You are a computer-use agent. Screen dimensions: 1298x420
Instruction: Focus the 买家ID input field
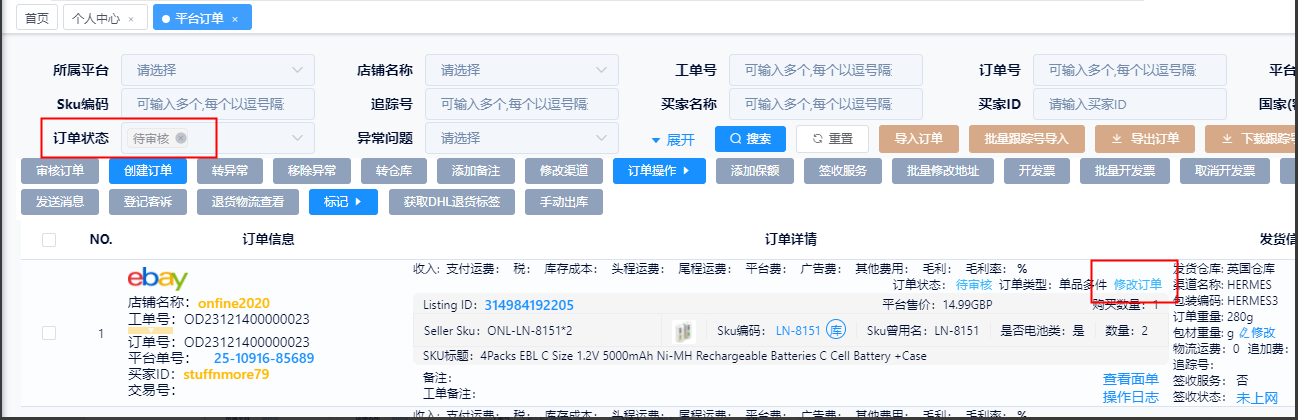(1130, 104)
